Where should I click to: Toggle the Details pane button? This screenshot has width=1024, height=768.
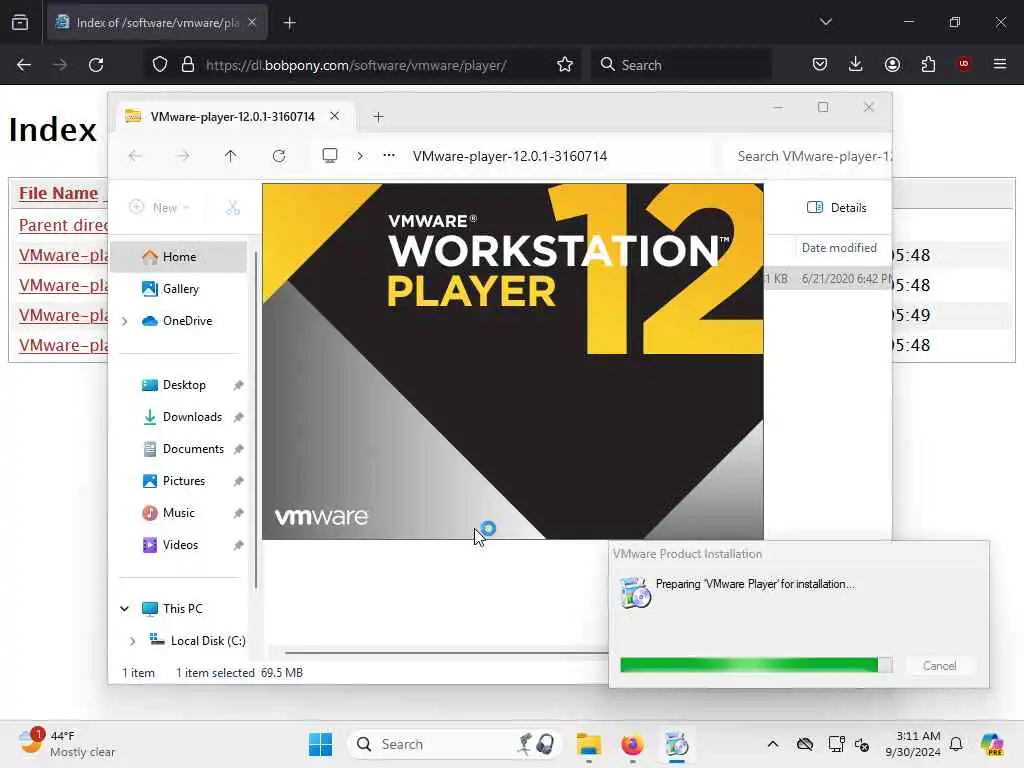tap(837, 208)
